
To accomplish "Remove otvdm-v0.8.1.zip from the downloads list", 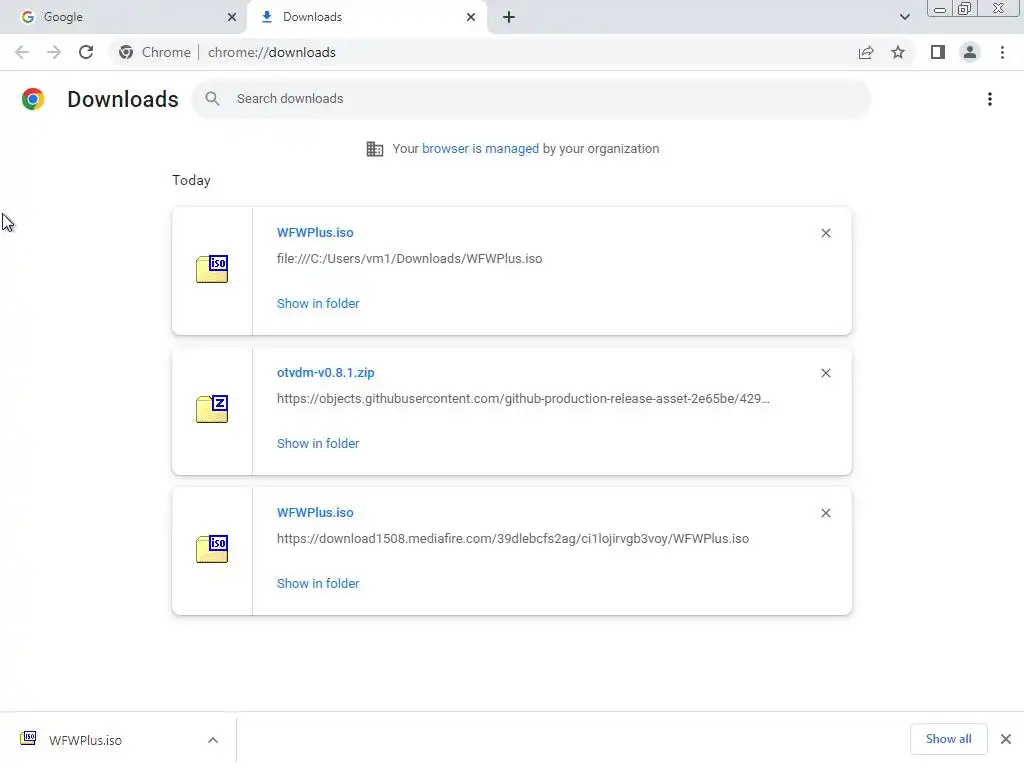I will (826, 373).
